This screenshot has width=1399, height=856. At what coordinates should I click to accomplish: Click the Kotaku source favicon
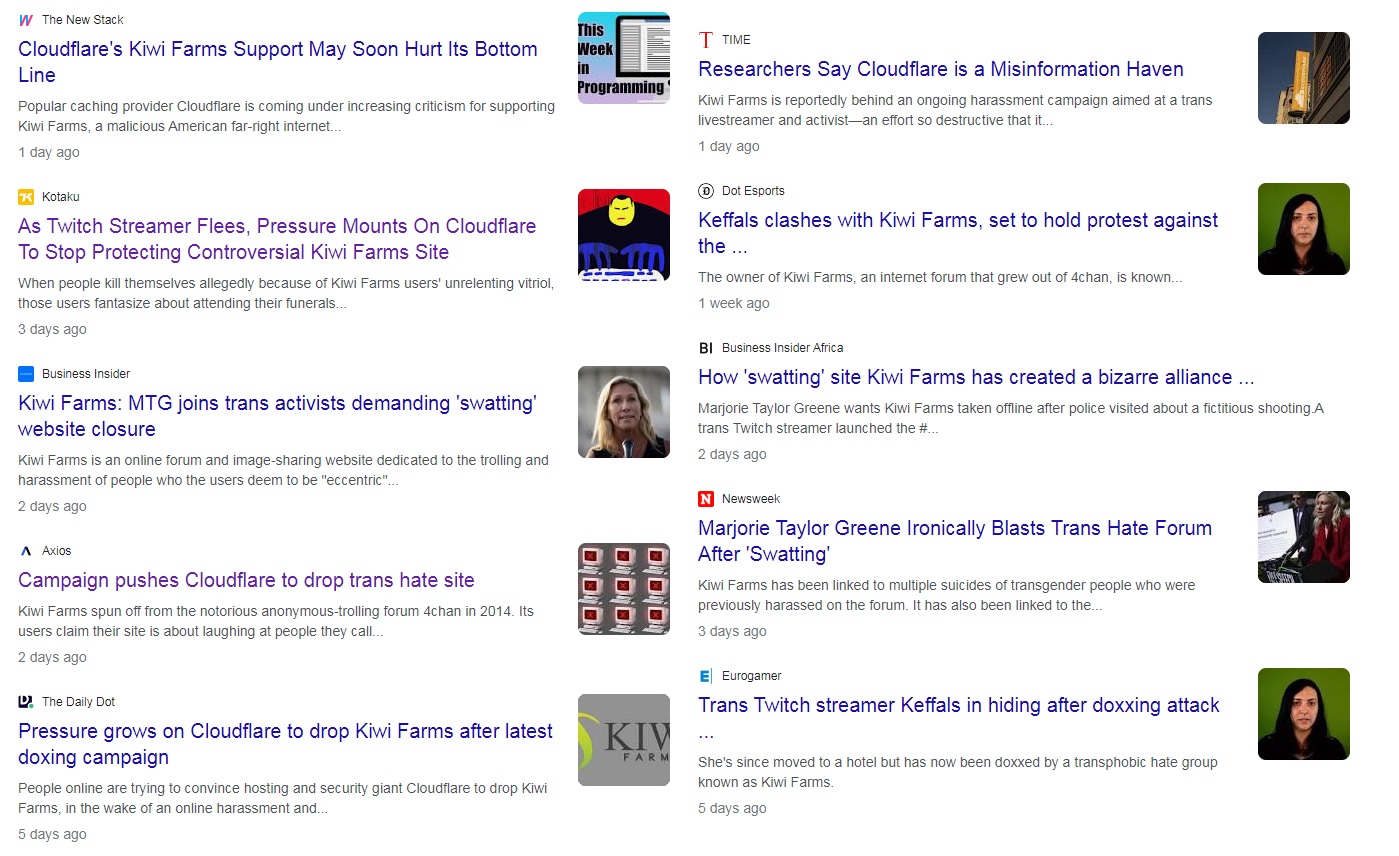click(x=26, y=197)
